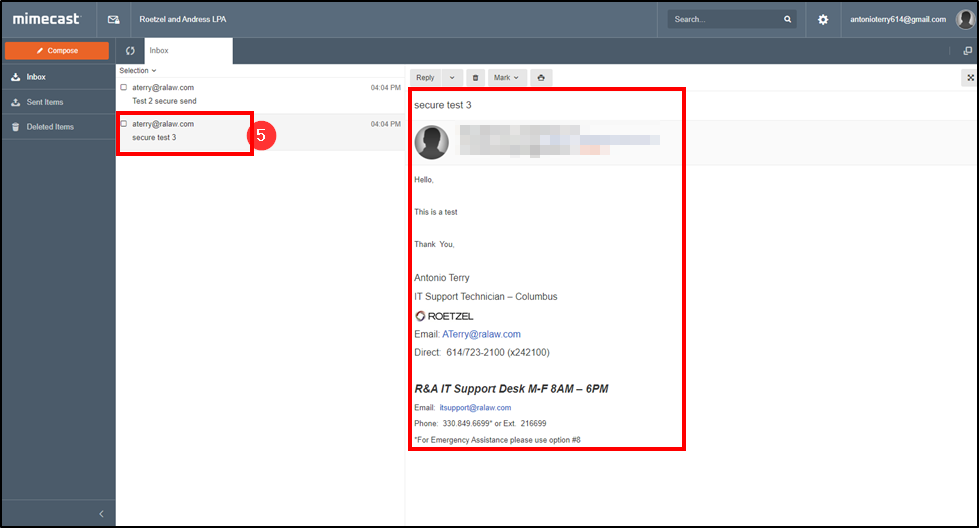Close the message reading pane
The width and height of the screenshot is (979, 528).
pyautogui.click(x=970, y=77)
